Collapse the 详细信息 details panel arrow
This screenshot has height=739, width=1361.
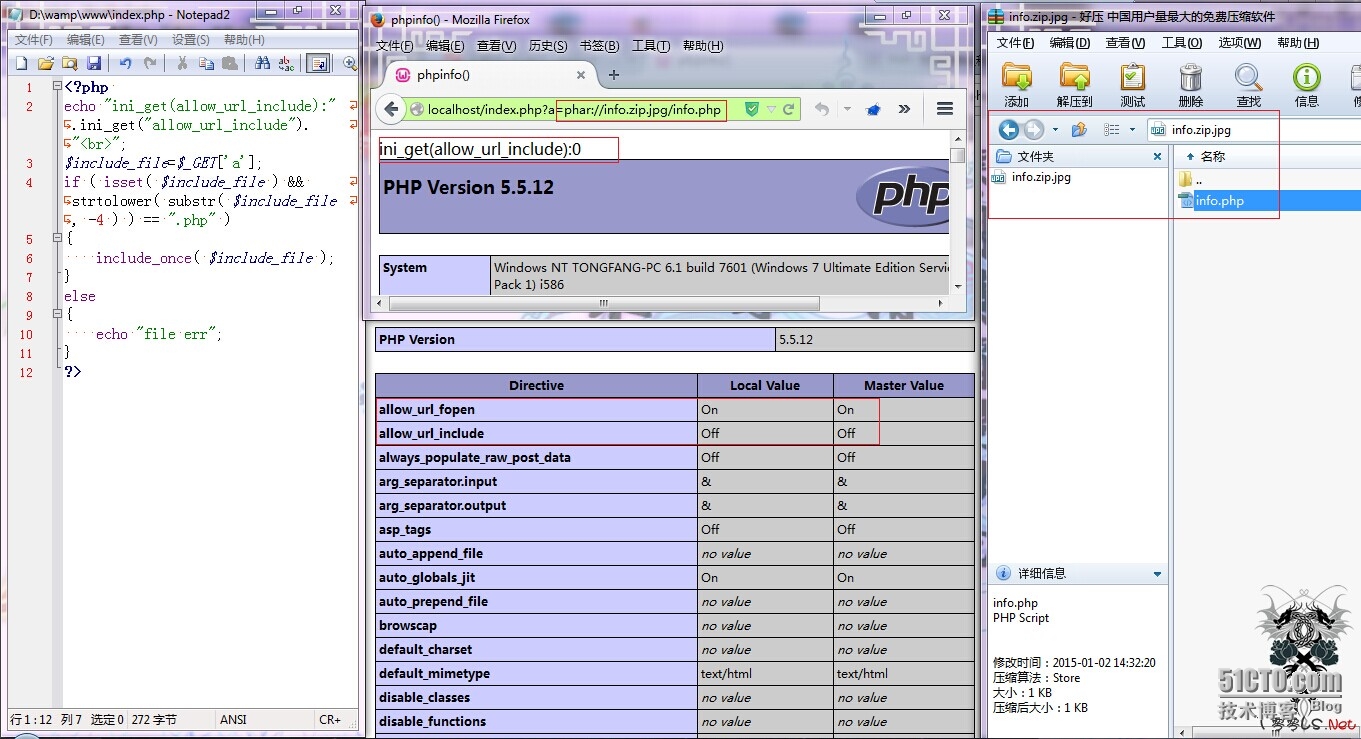[1157, 574]
